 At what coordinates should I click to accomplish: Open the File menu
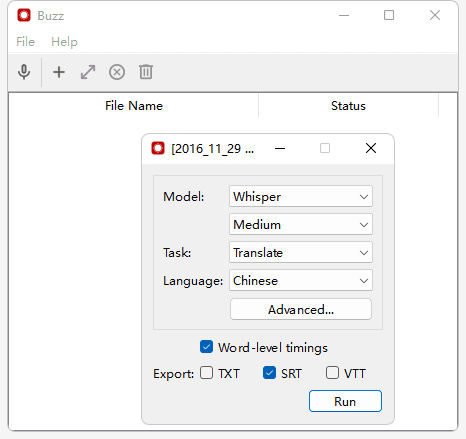tap(25, 42)
